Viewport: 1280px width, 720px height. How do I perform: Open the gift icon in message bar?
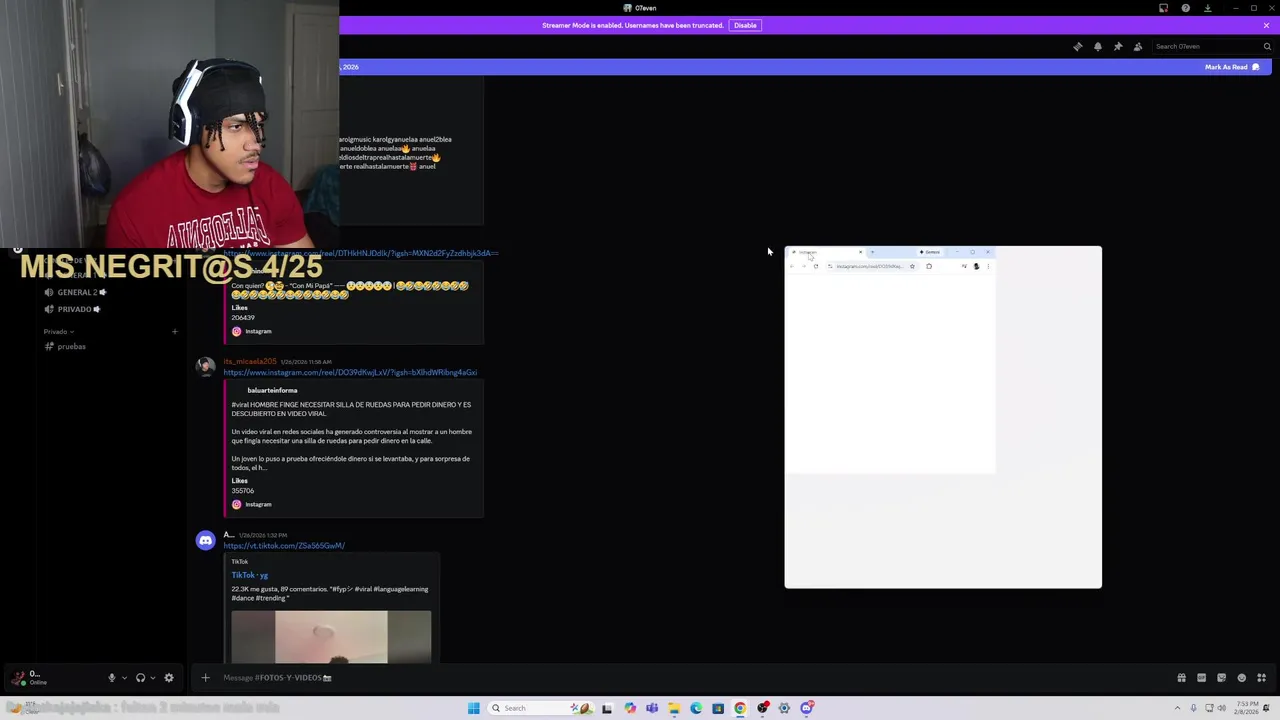[x=1181, y=677]
